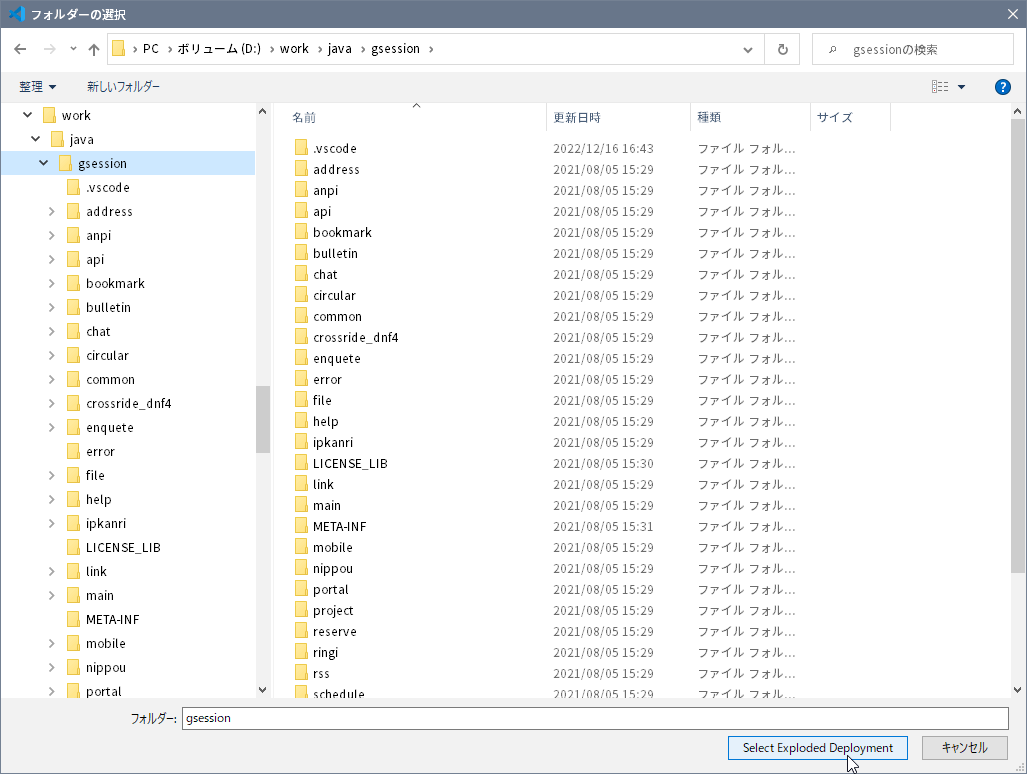
Task: Open the recent locations dropdown arrow
Action: click(x=73, y=49)
